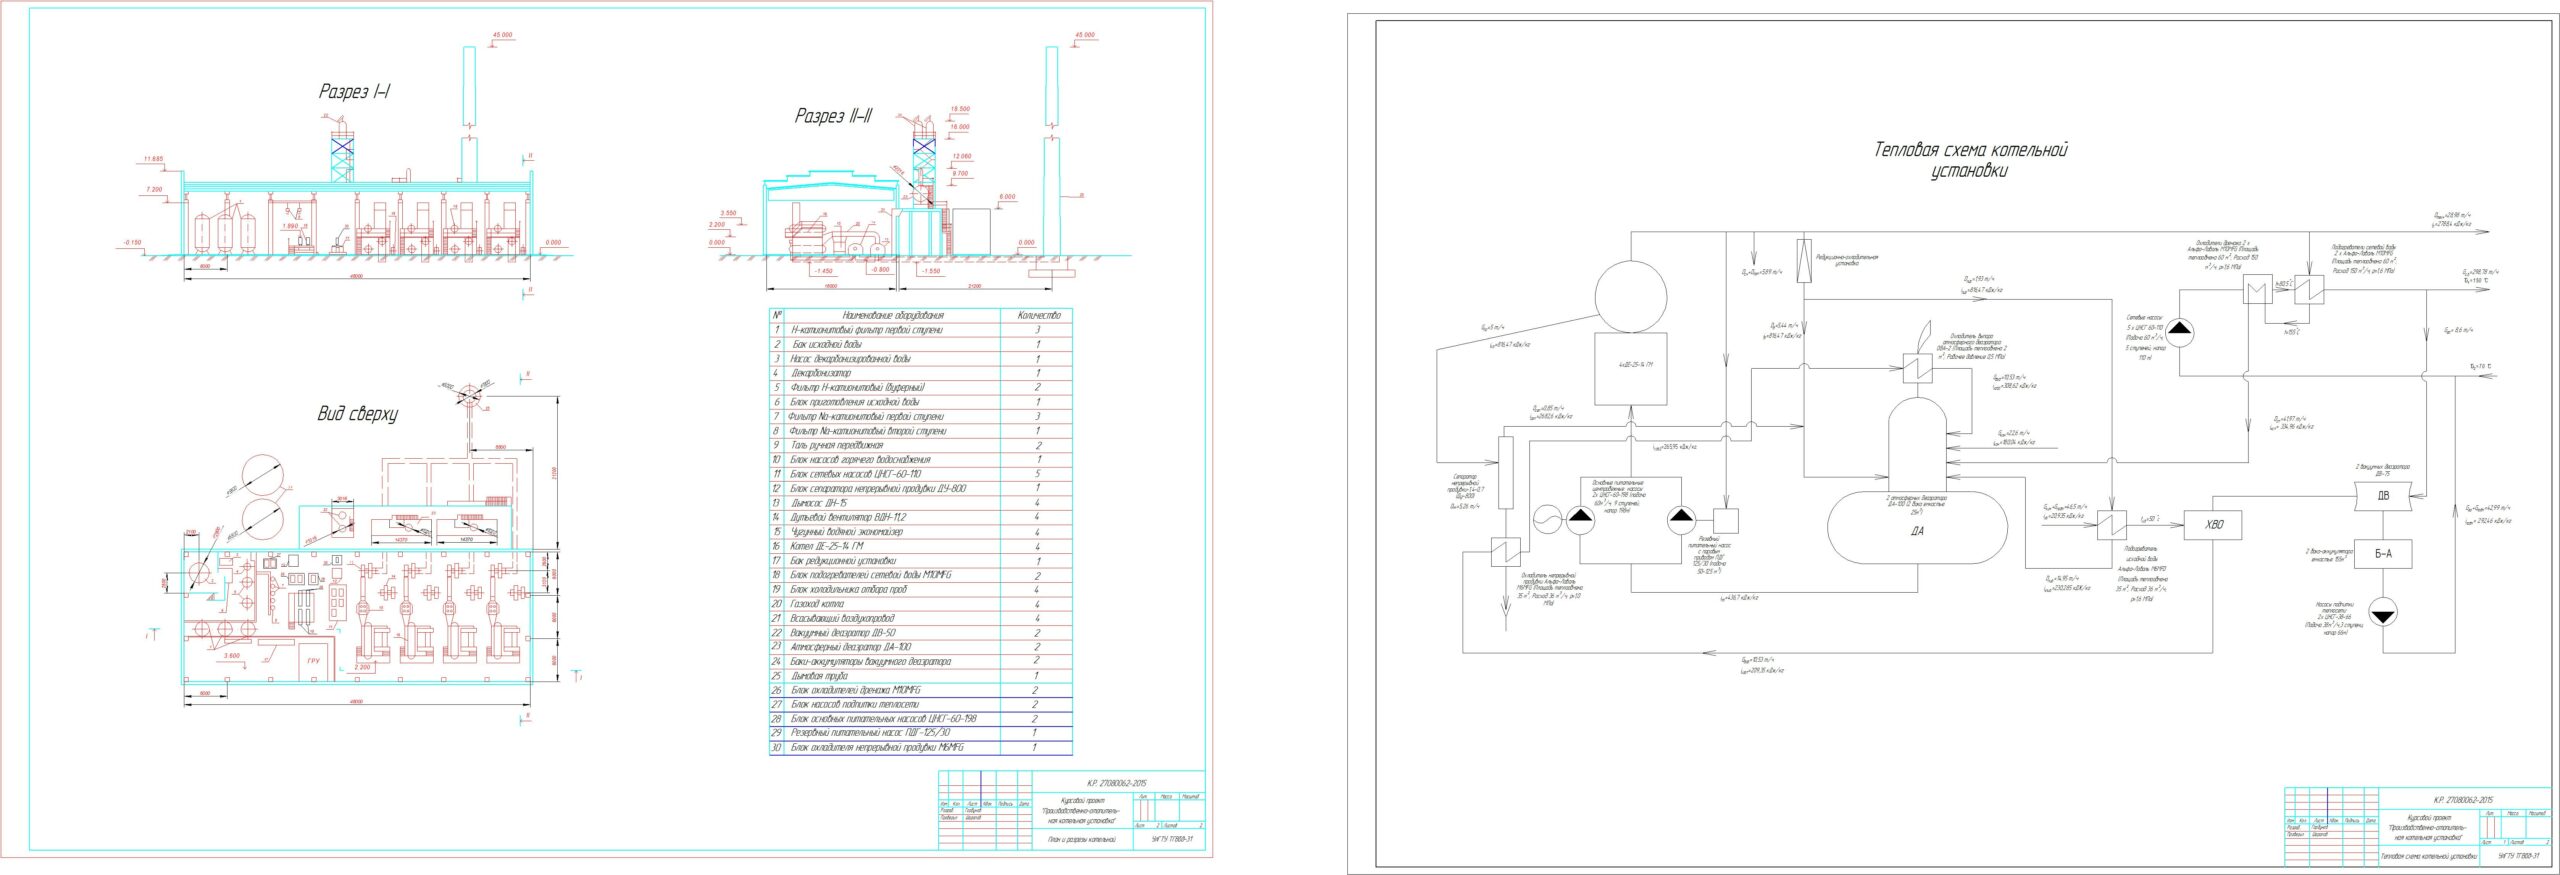The width and height of the screenshot is (2560, 875).
Task: Select row "Блок сетевых насосов ЦНСГ-60-110"
Action: (920, 474)
